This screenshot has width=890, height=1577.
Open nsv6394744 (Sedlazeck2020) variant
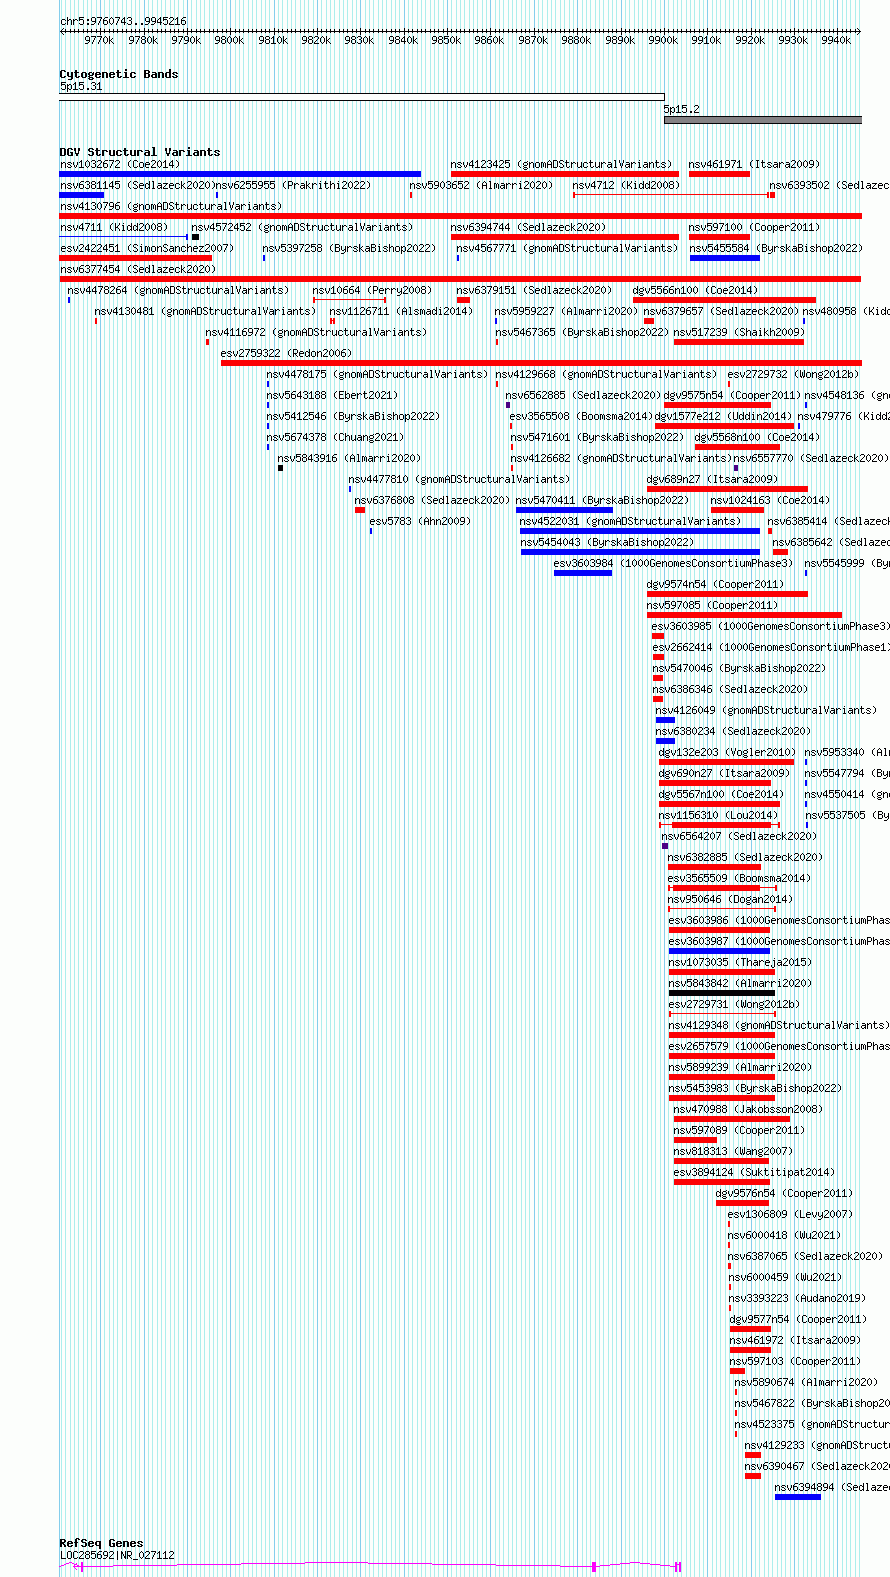tap(528, 227)
